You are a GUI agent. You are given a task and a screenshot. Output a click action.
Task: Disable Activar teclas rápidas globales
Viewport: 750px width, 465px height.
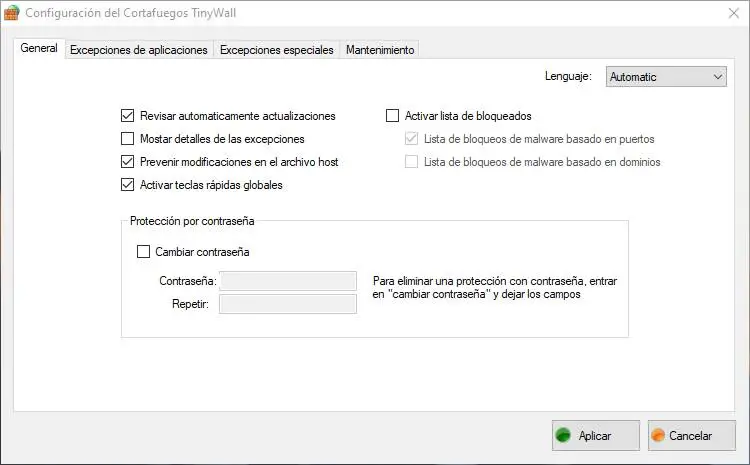pyautogui.click(x=127, y=184)
